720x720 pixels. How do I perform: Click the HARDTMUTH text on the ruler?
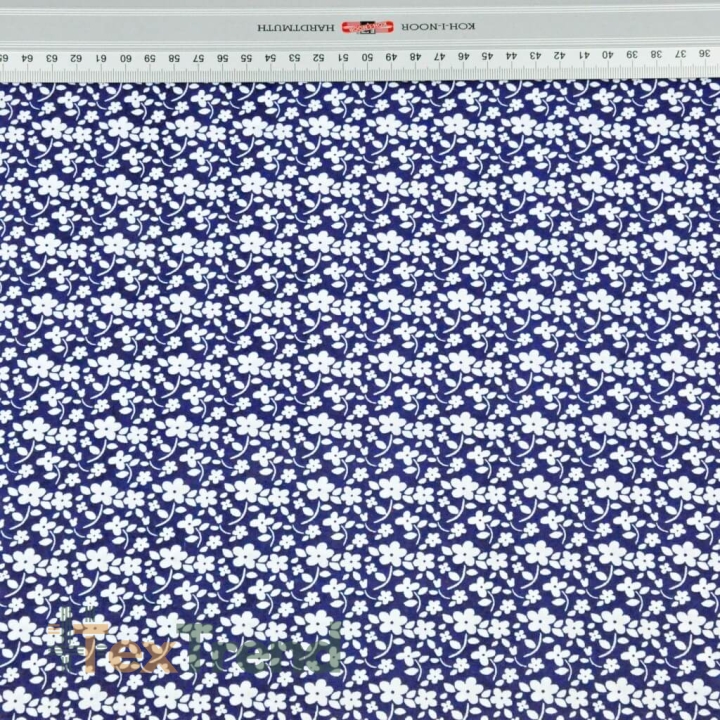[x=295, y=27]
